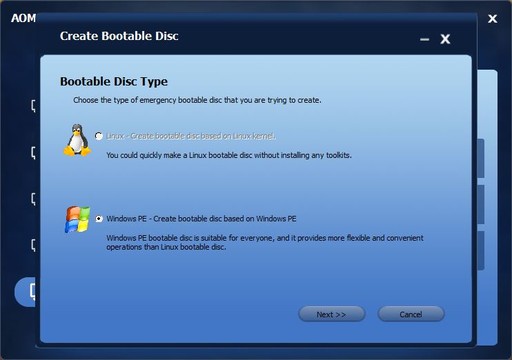The image size is (512, 360).
Task: Close the main AOMEI window behind the dialog
Action: [492, 19]
